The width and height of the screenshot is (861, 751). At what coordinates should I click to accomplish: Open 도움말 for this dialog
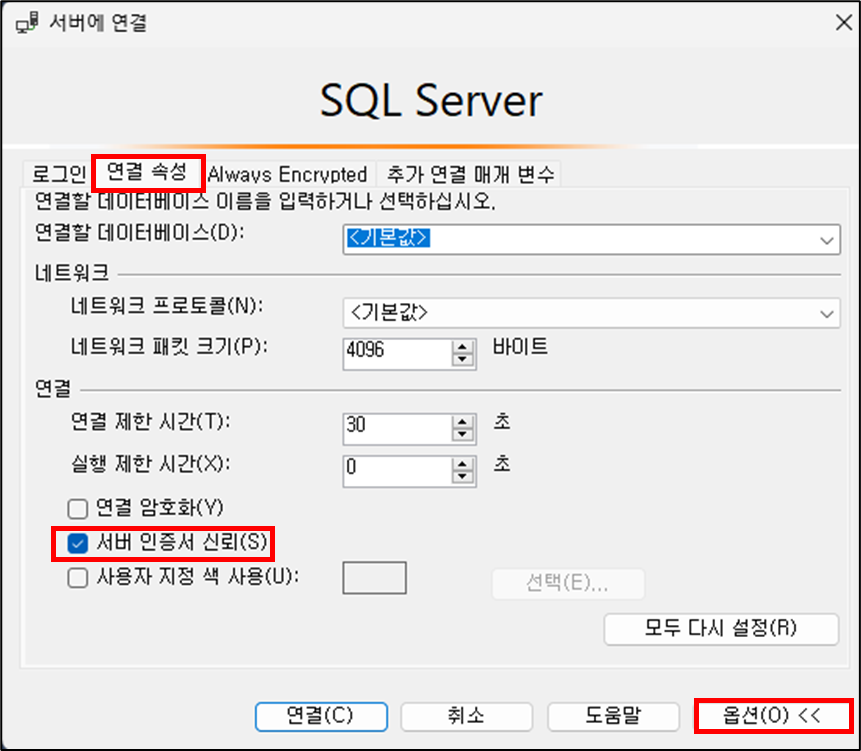point(613,716)
